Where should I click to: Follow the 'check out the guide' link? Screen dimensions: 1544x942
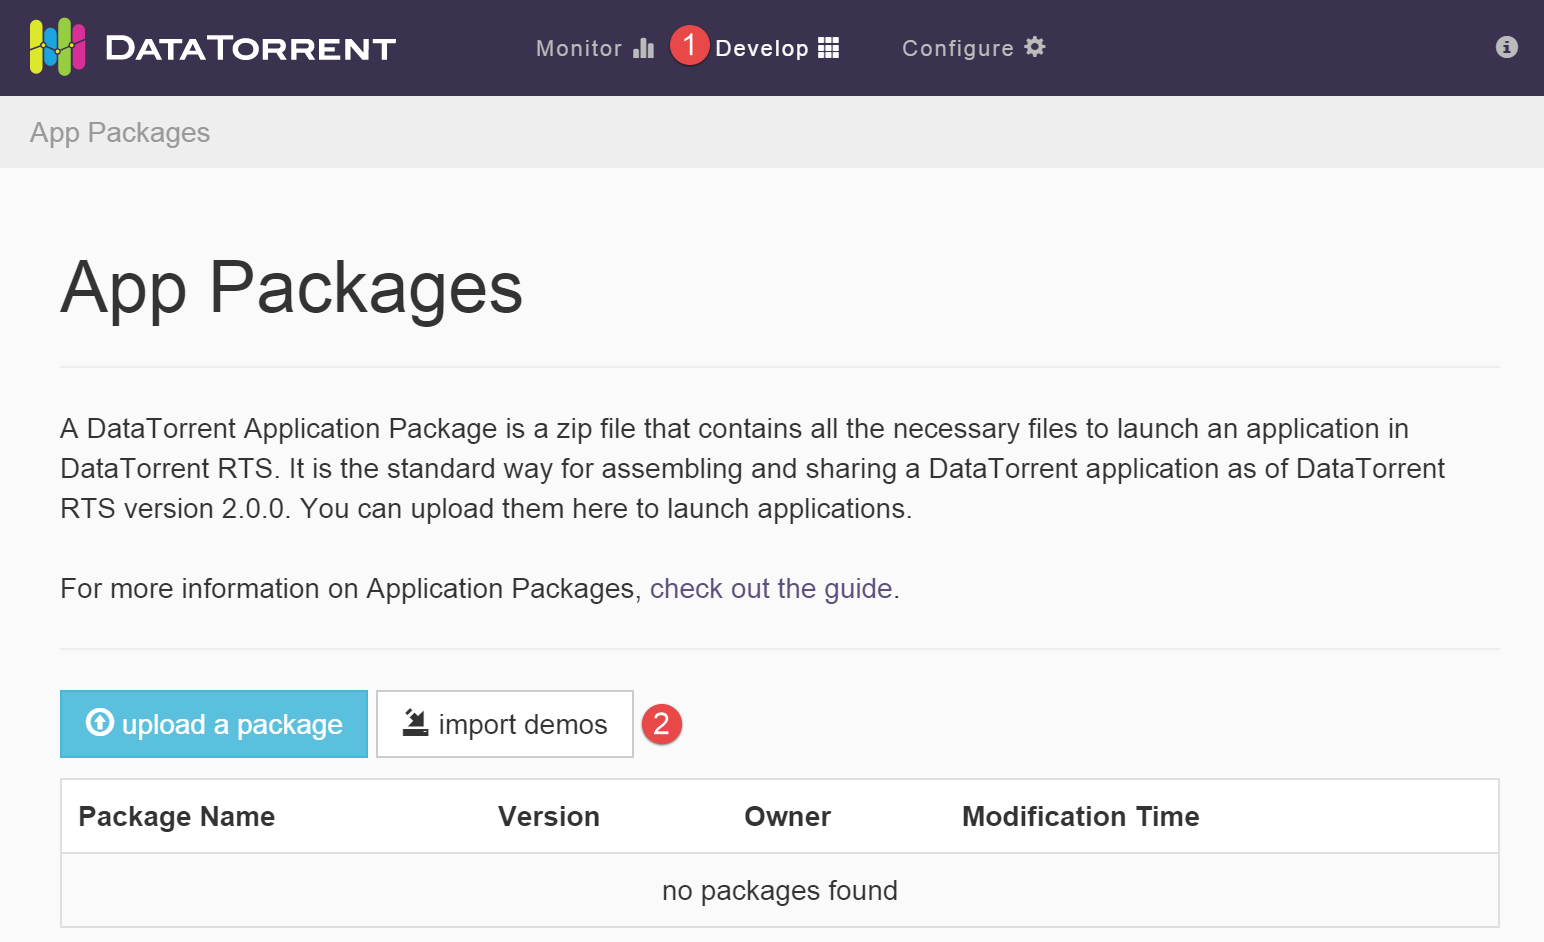tap(771, 589)
